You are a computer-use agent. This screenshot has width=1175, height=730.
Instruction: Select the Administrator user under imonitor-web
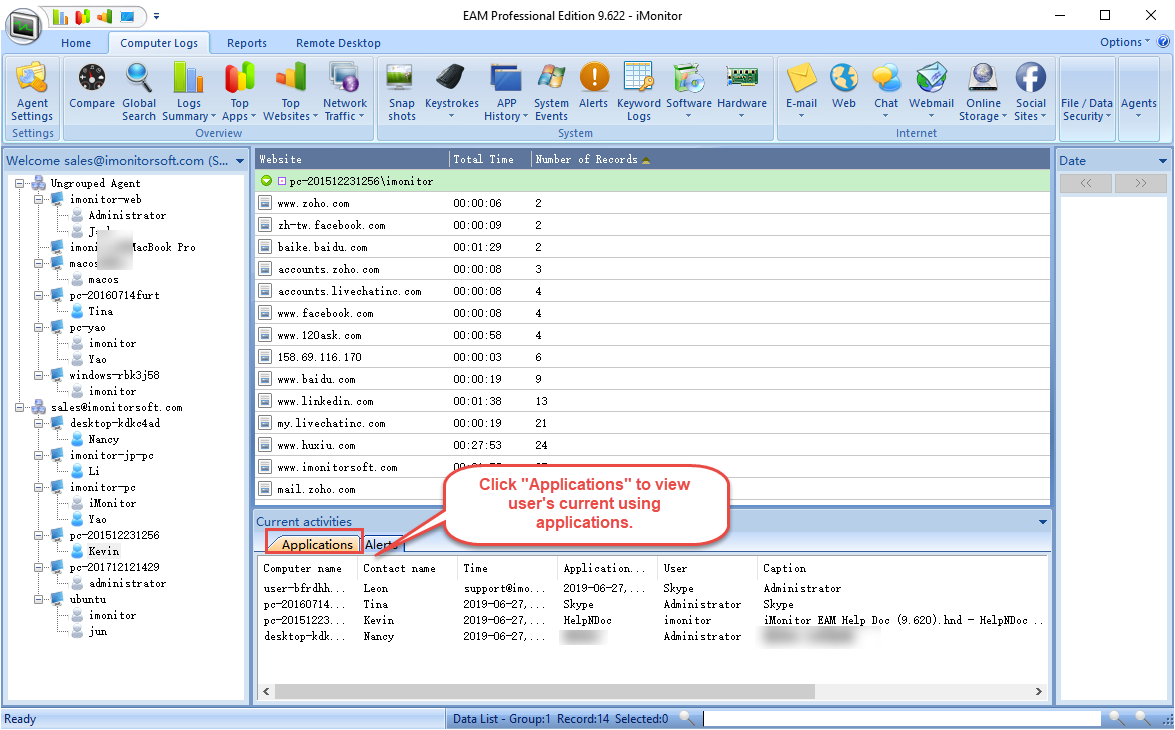point(127,215)
